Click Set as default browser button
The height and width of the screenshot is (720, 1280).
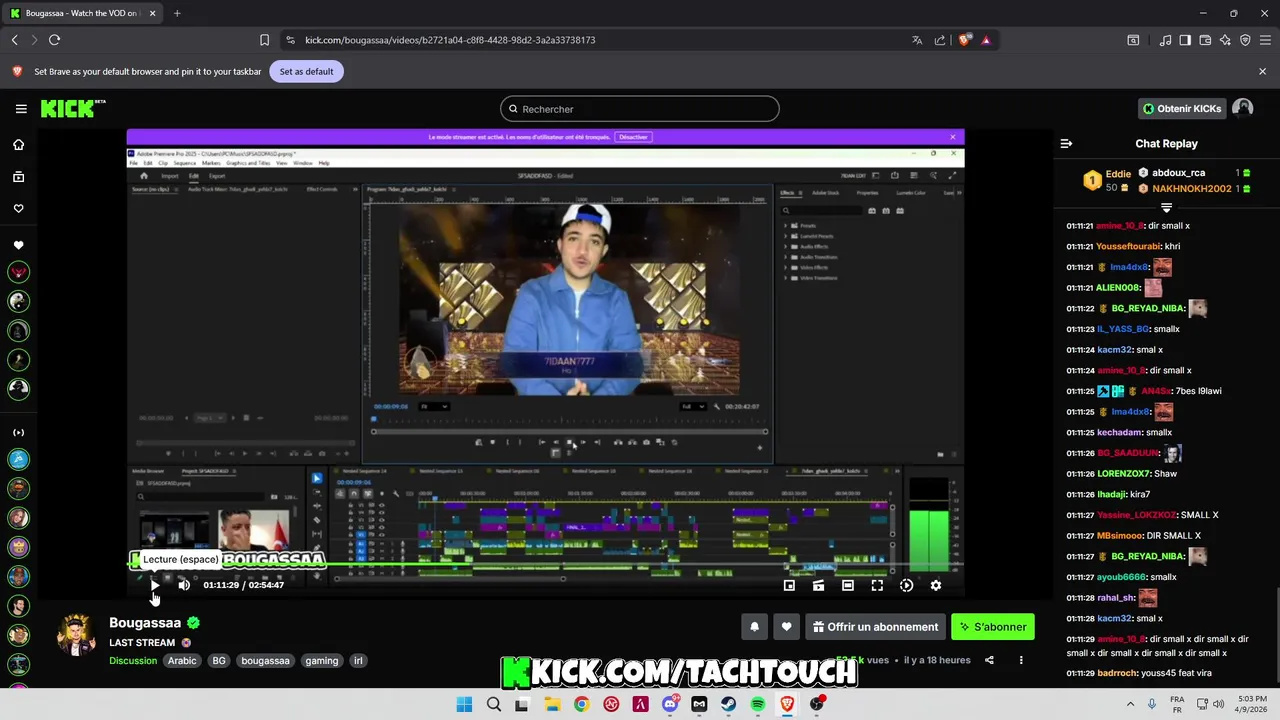(x=306, y=72)
